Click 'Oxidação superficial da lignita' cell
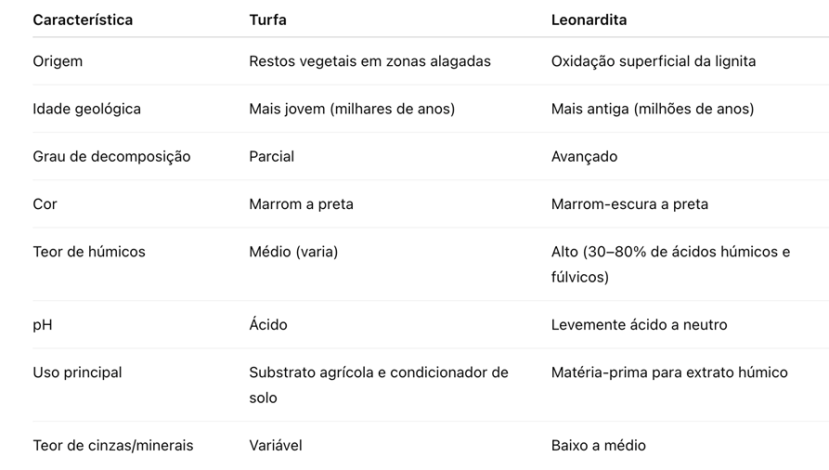The image size is (829, 470). pyautogui.click(x=653, y=61)
